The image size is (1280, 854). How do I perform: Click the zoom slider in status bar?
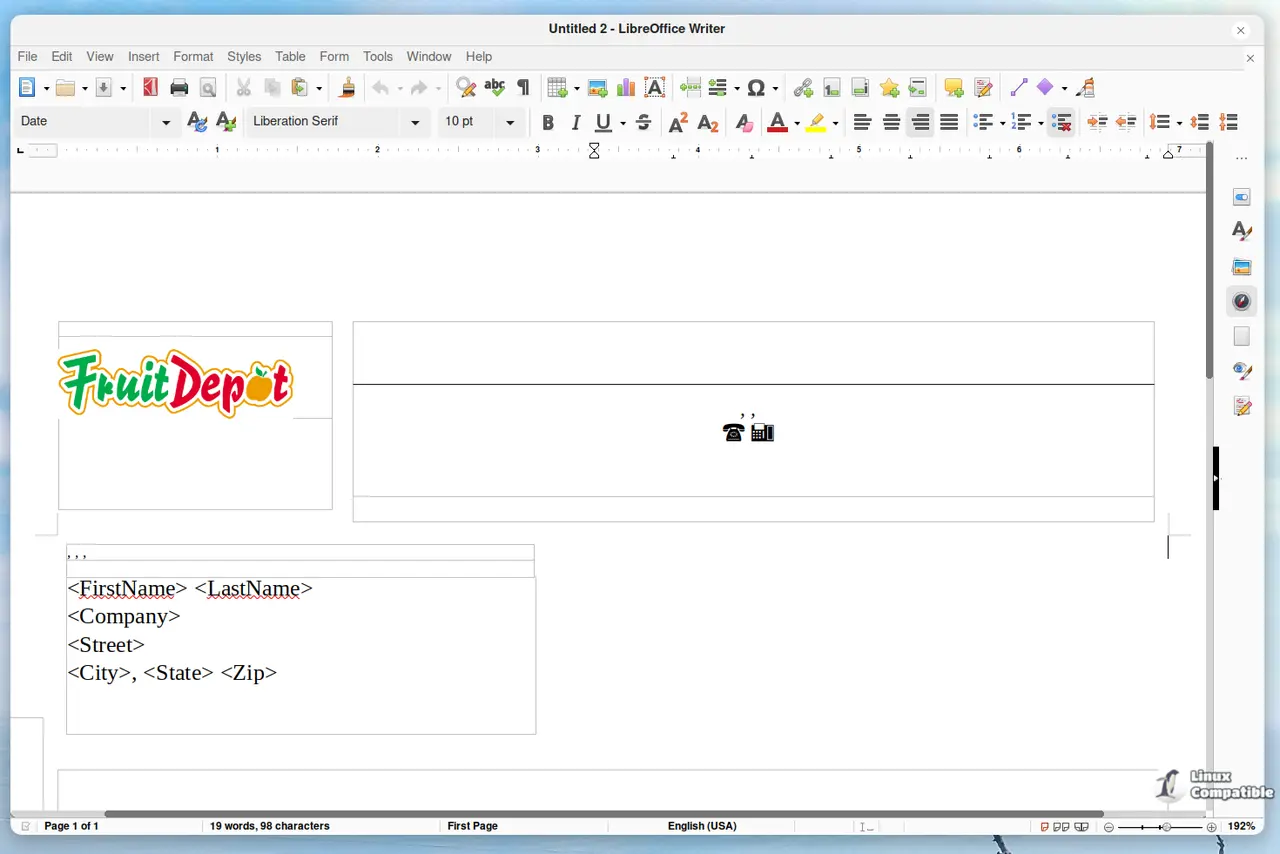[1160, 827]
